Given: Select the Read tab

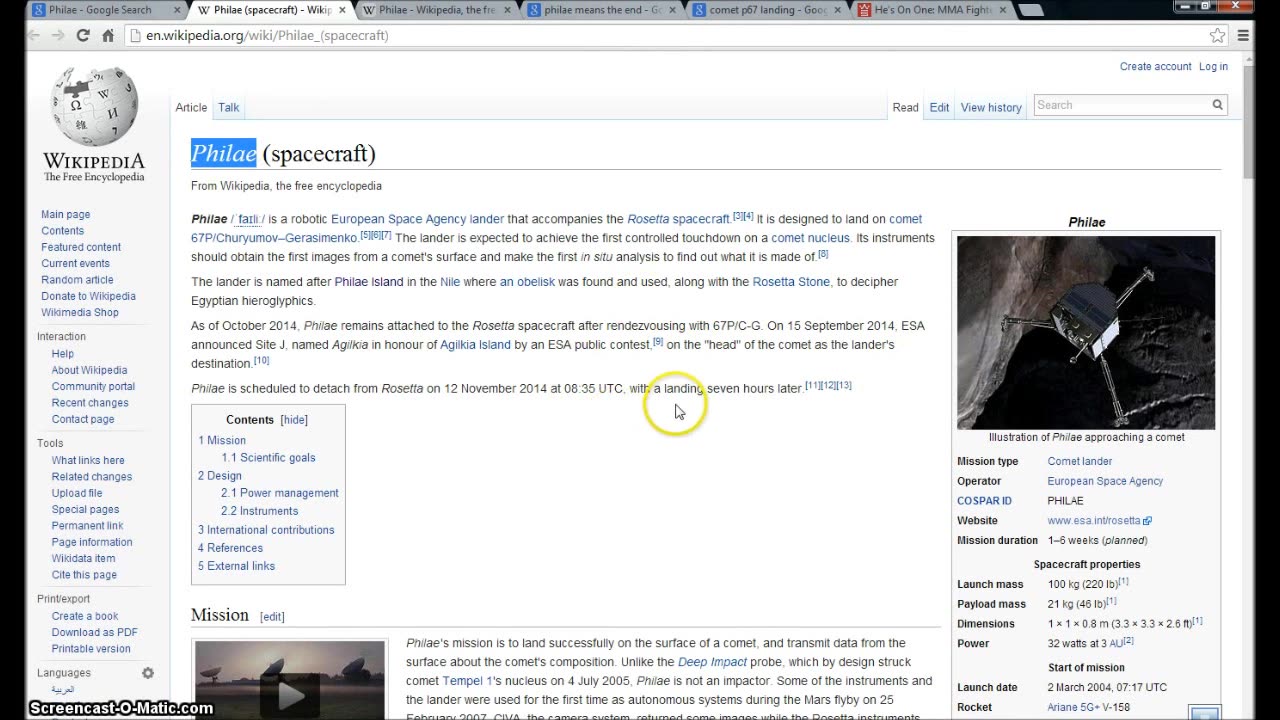Looking at the screenshot, I should coord(905,107).
